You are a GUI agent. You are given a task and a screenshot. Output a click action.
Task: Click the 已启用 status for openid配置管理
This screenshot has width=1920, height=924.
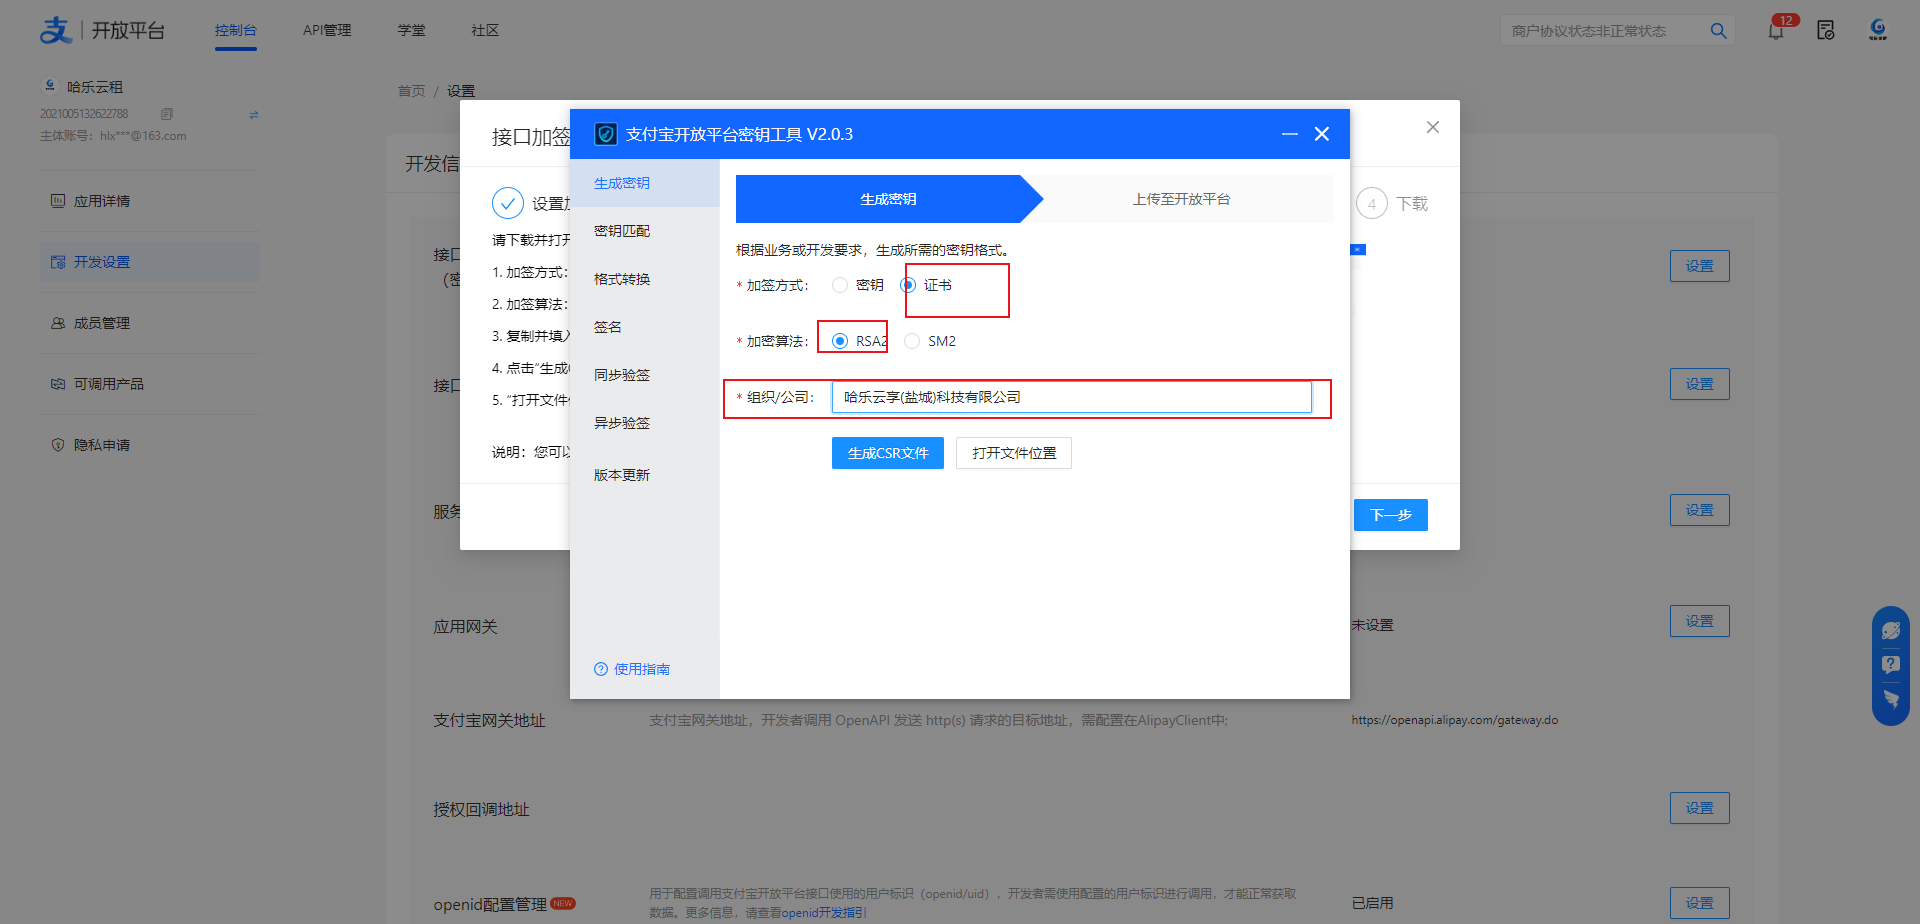click(x=1373, y=903)
